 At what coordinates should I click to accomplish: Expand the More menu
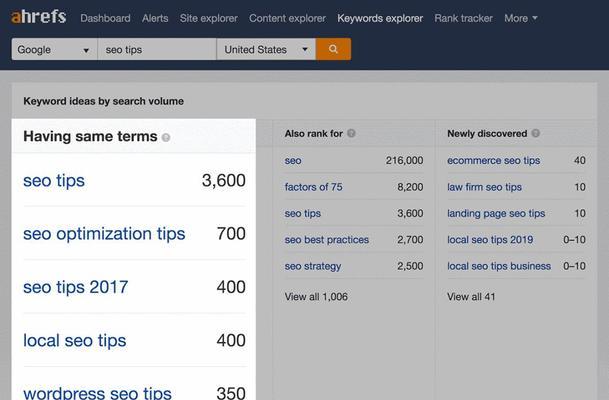tap(520, 18)
